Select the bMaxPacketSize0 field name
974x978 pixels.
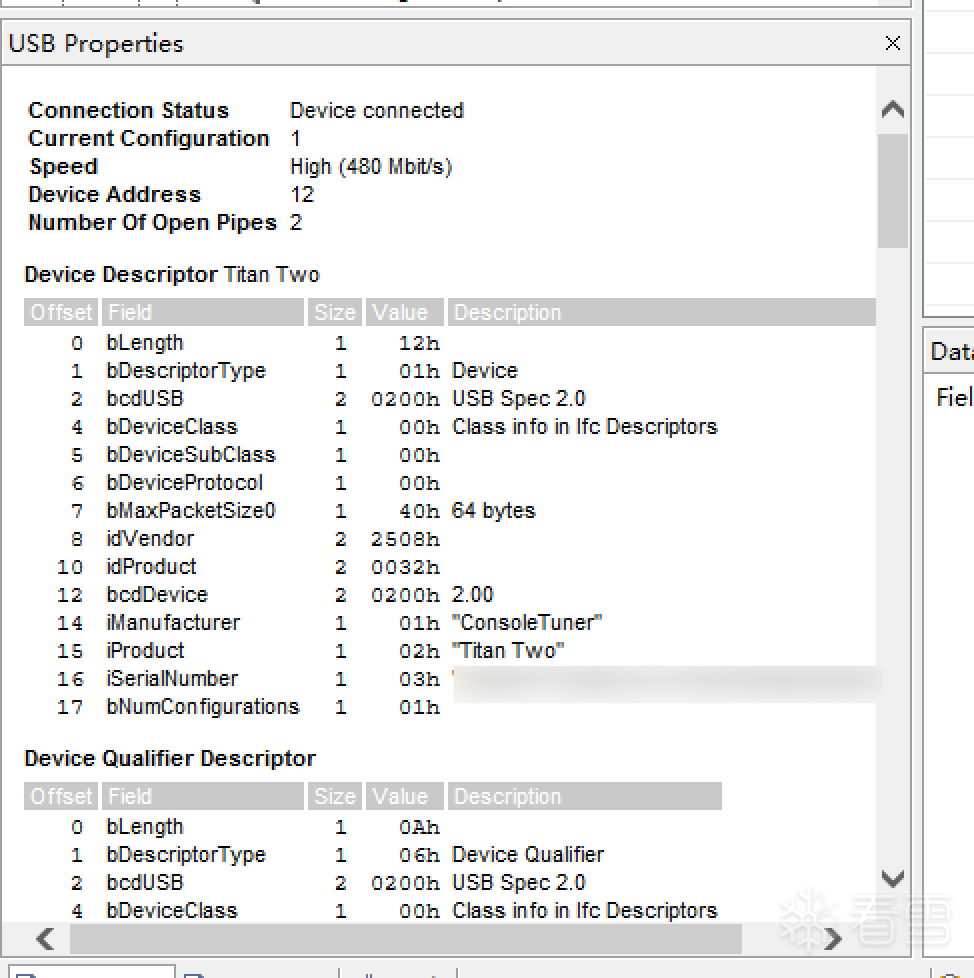point(191,511)
